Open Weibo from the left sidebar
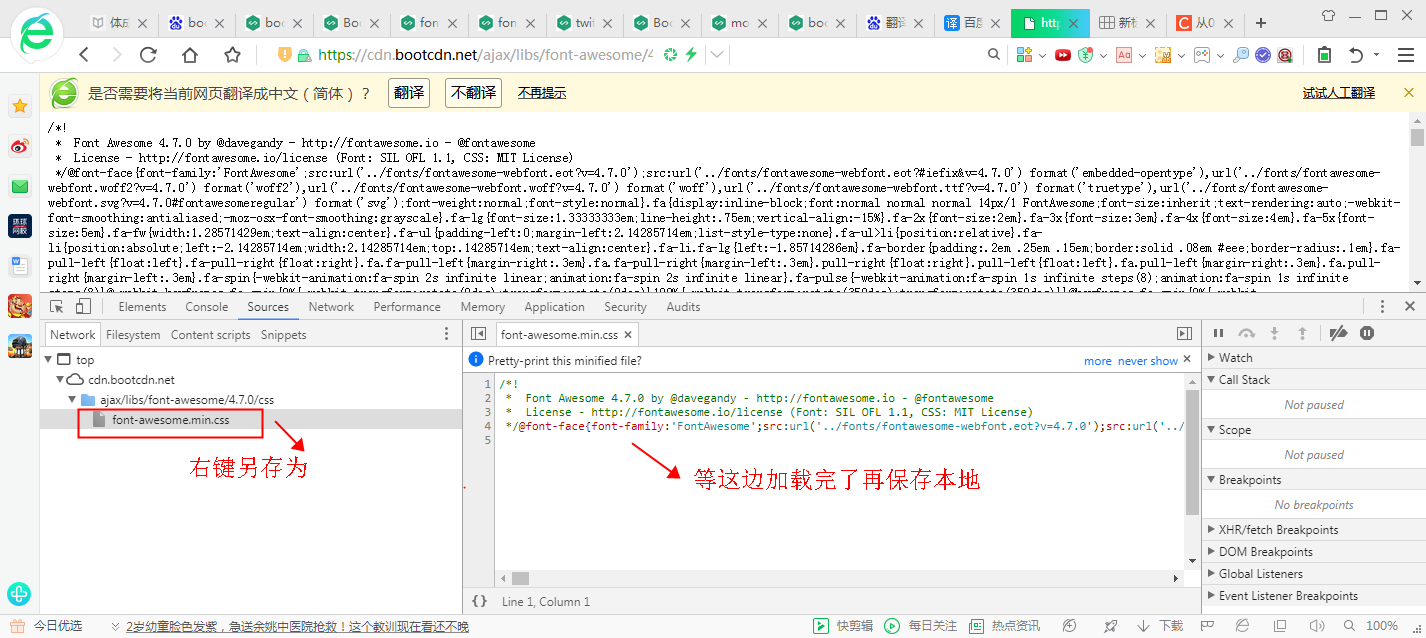The height and width of the screenshot is (638, 1426). click(x=20, y=147)
